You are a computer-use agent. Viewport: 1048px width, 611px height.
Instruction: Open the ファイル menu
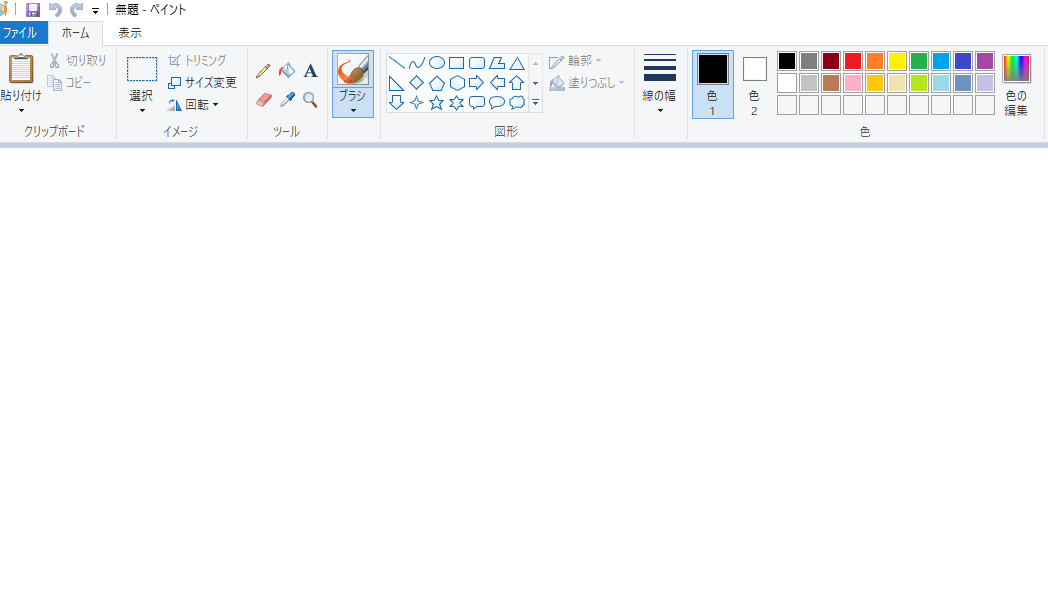(21, 33)
